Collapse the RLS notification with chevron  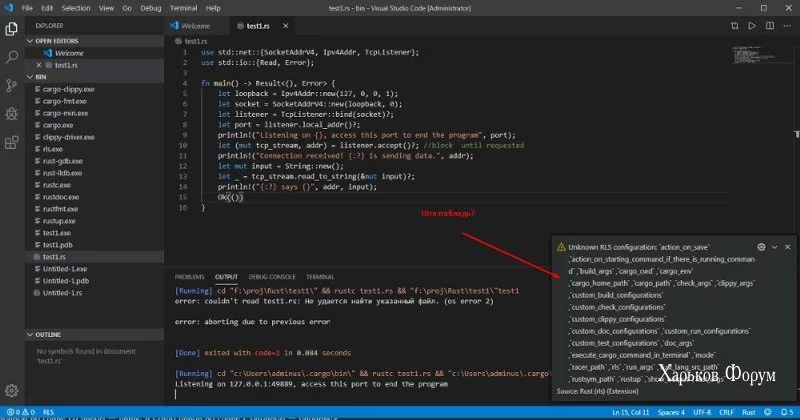(x=774, y=247)
